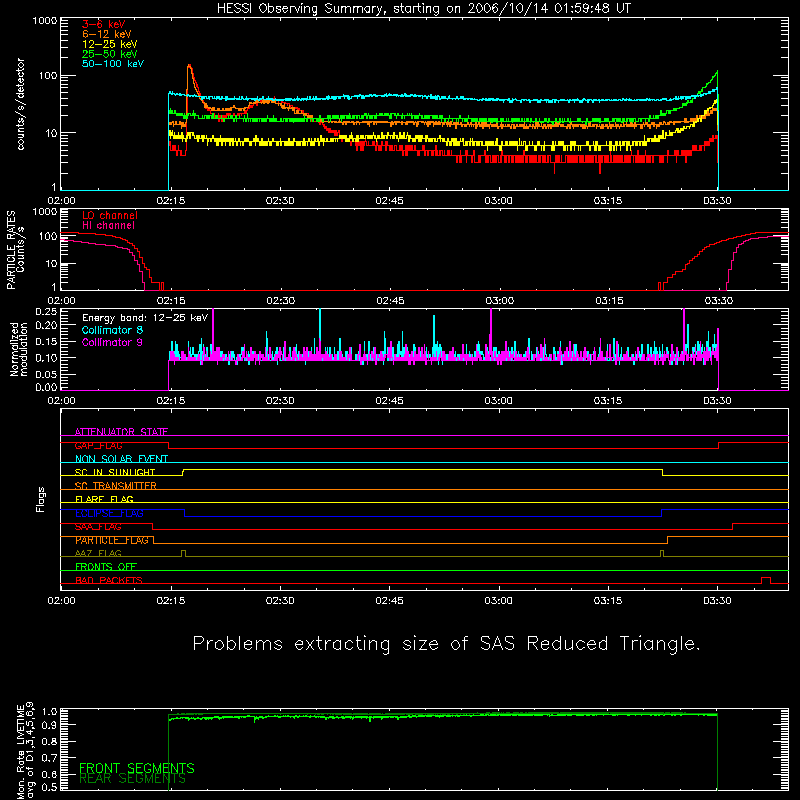Click the A4Z_FLAG pulse near 03:22
The width and height of the screenshot is (800, 800).
662,554
